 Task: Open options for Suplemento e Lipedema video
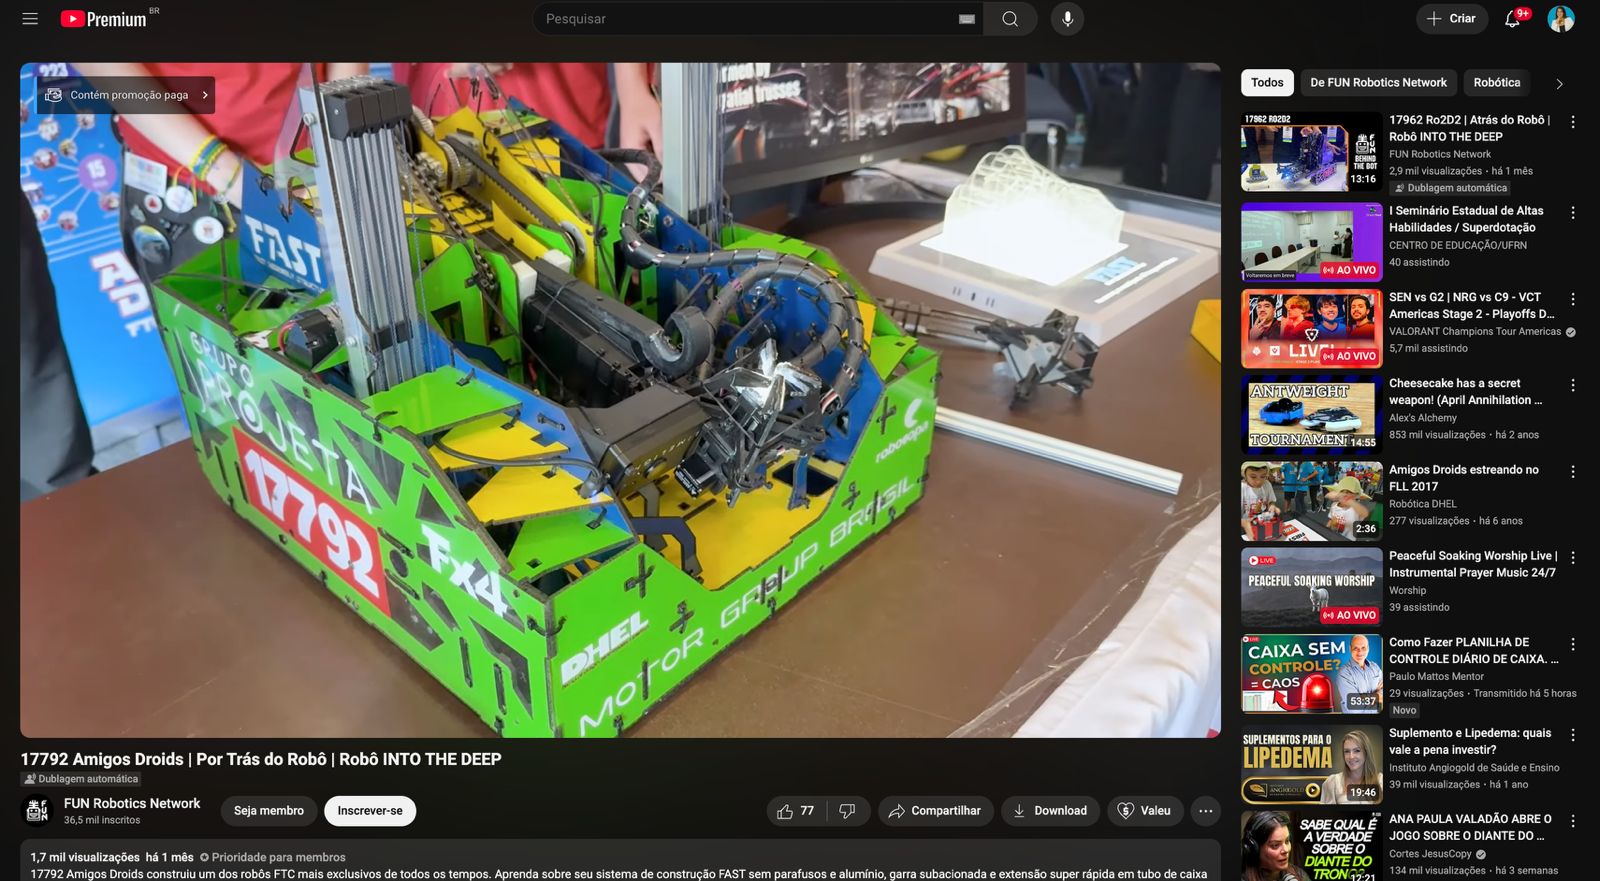coord(1572,735)
